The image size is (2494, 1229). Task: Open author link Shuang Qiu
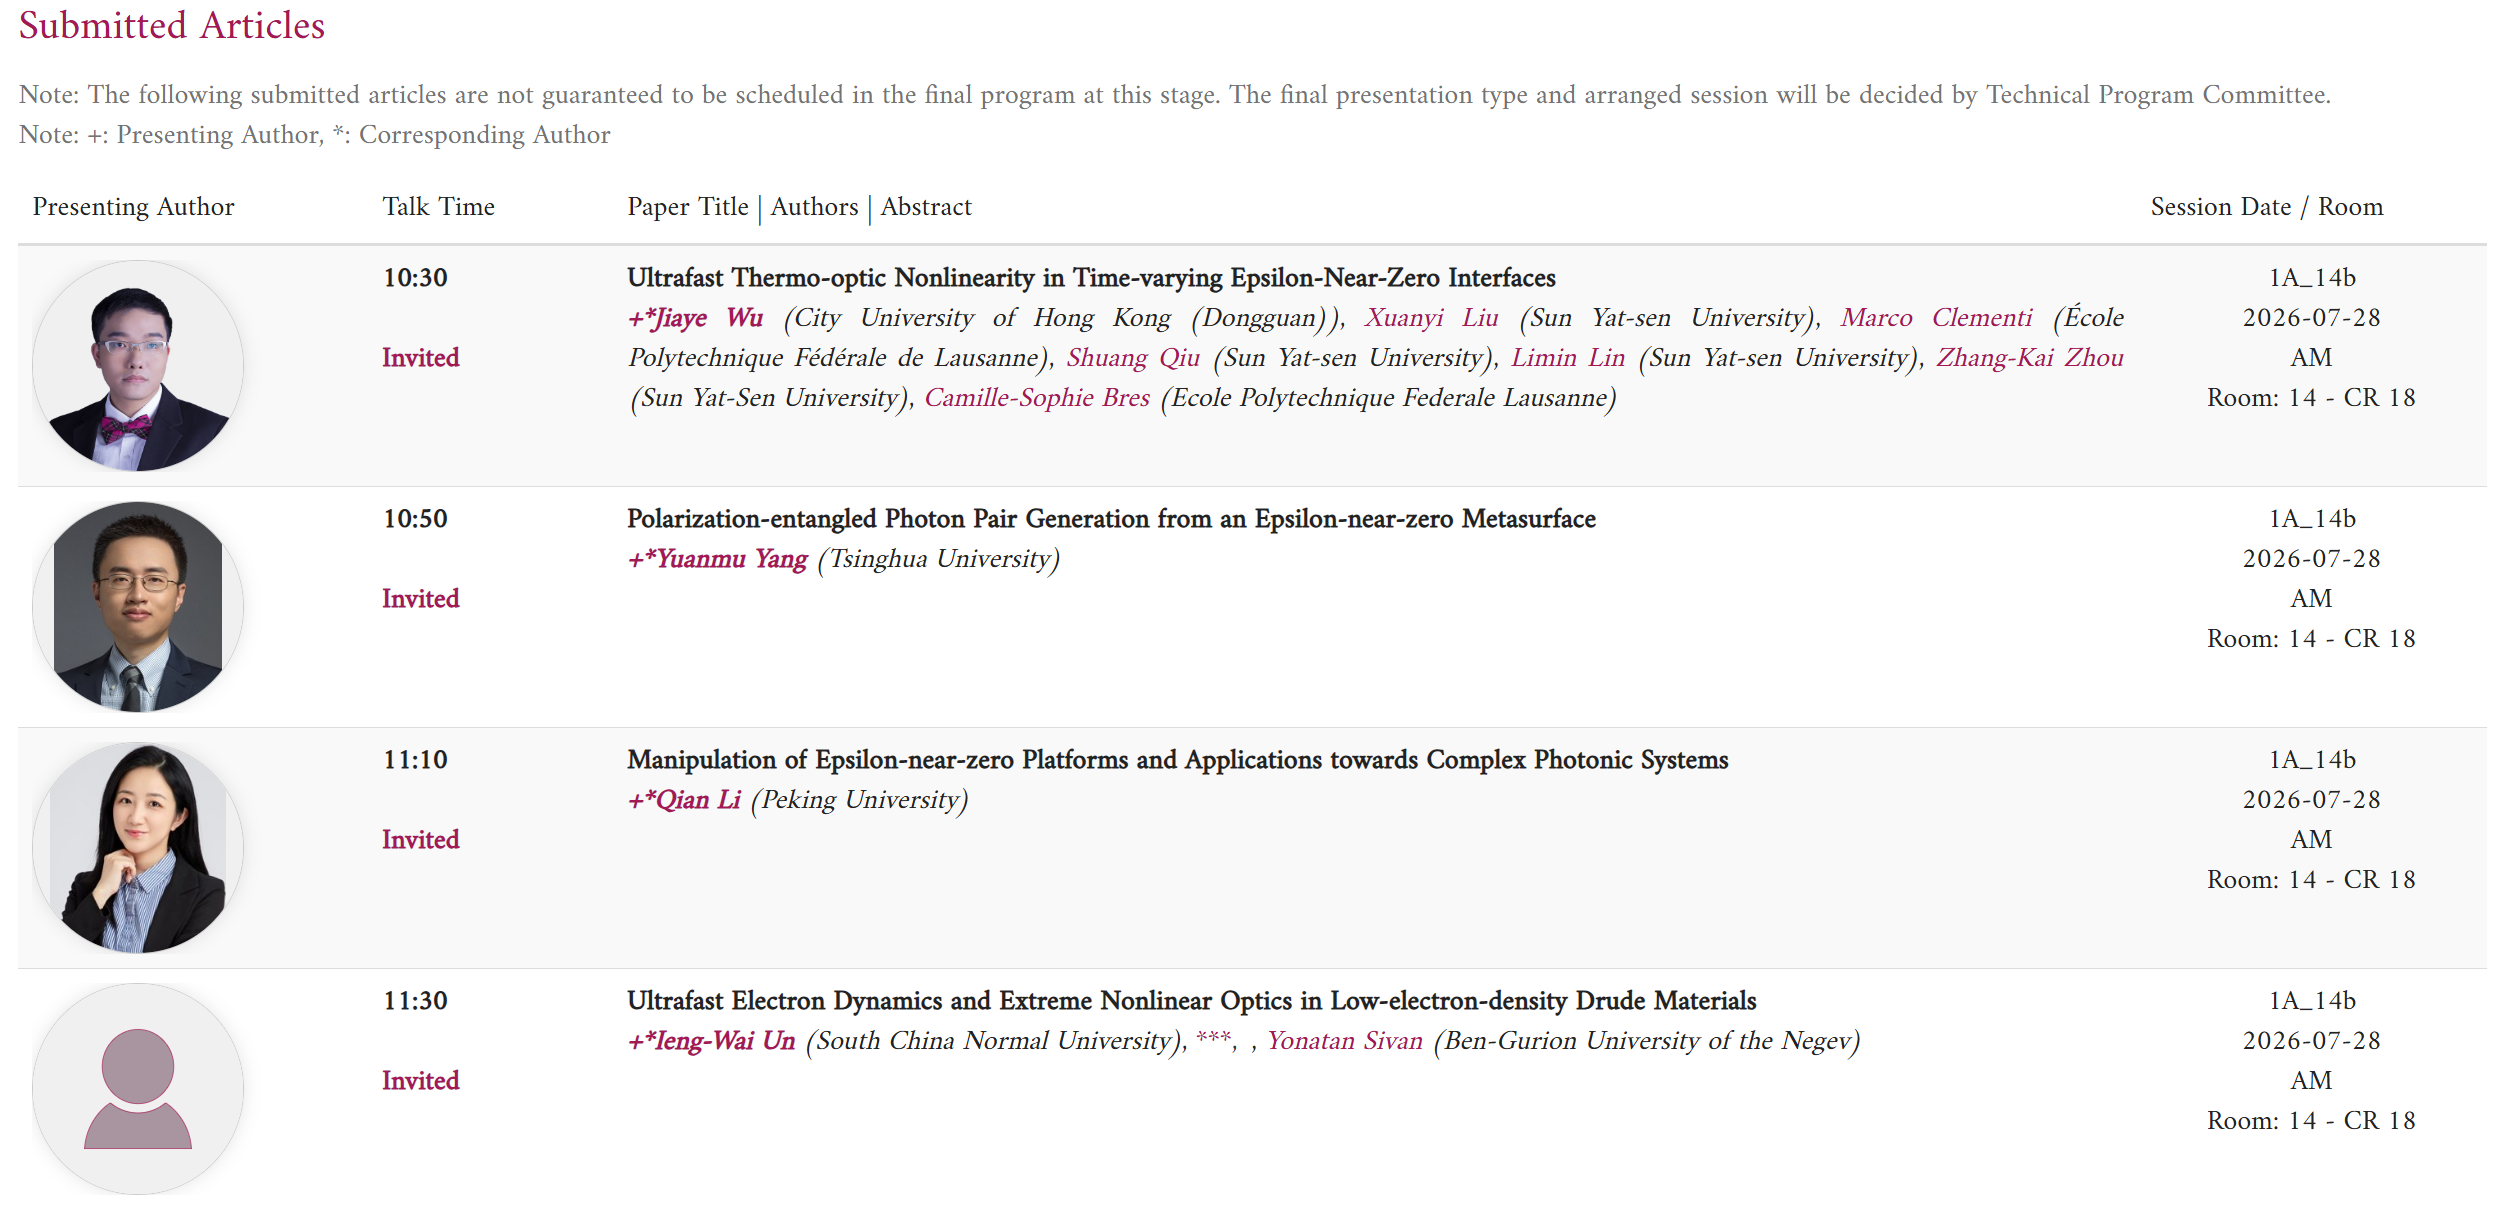1133,358
